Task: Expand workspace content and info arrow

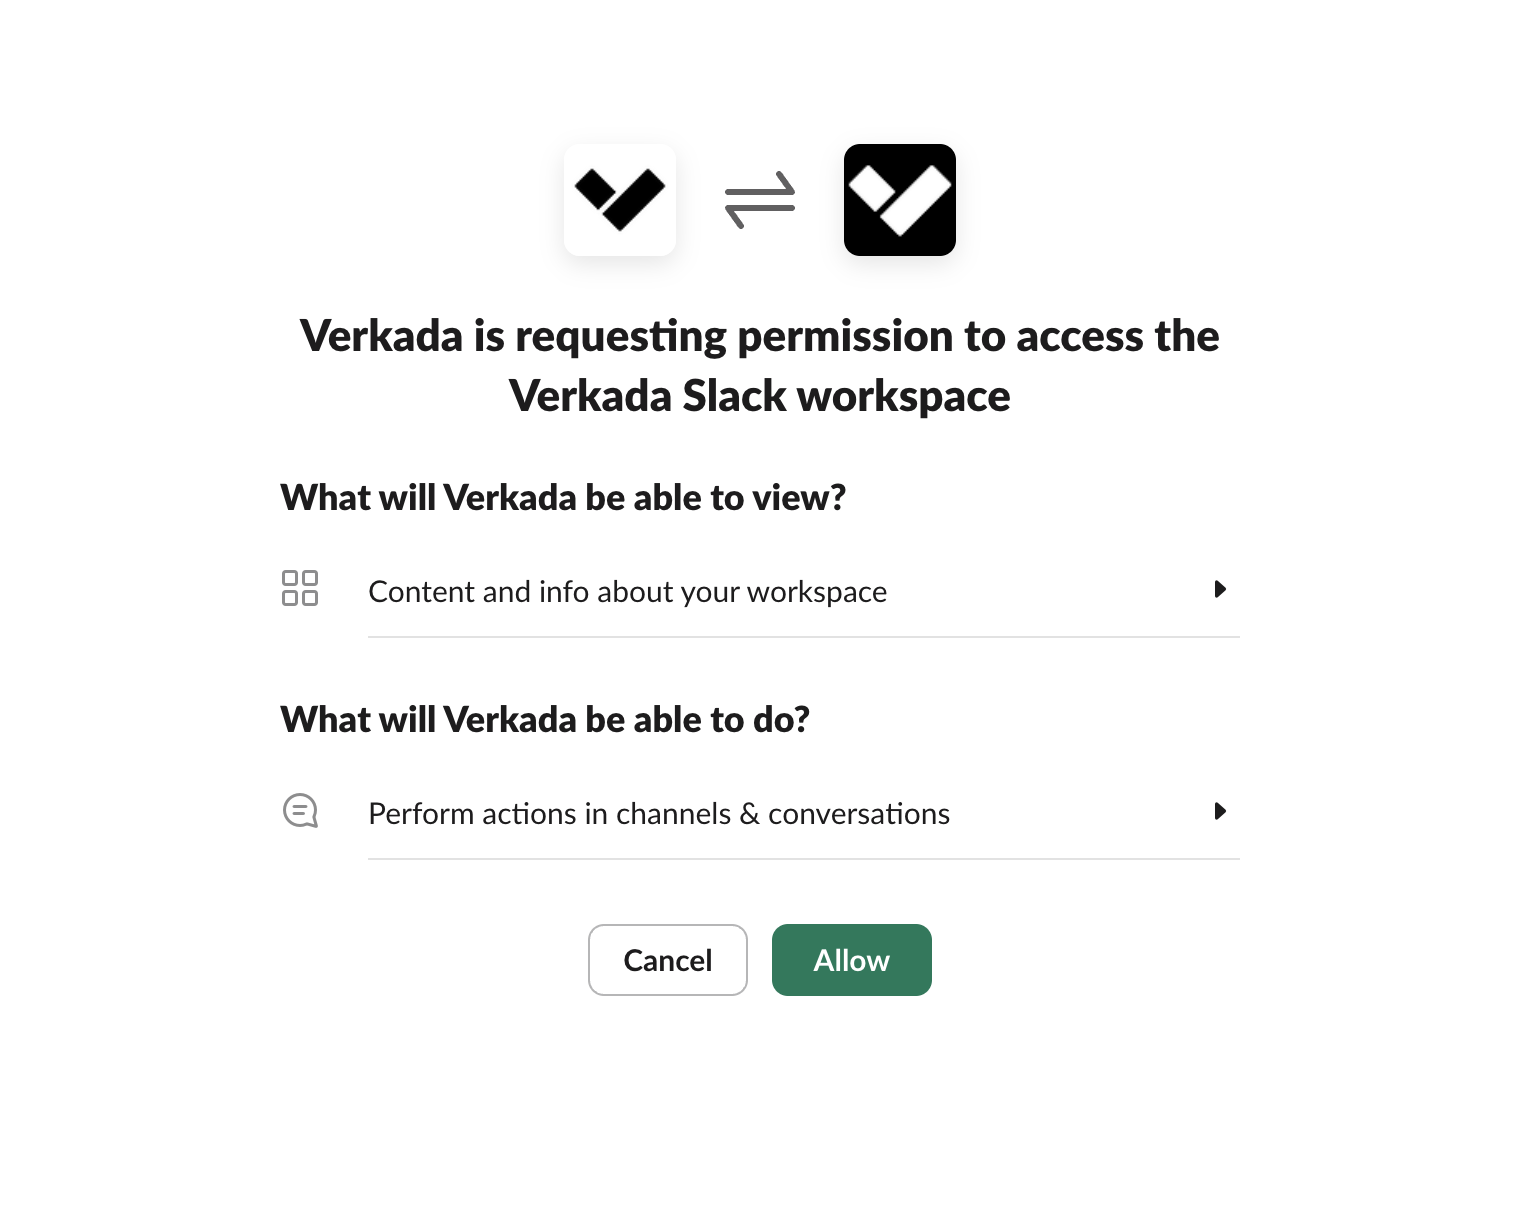Action: pos(1220,589)
